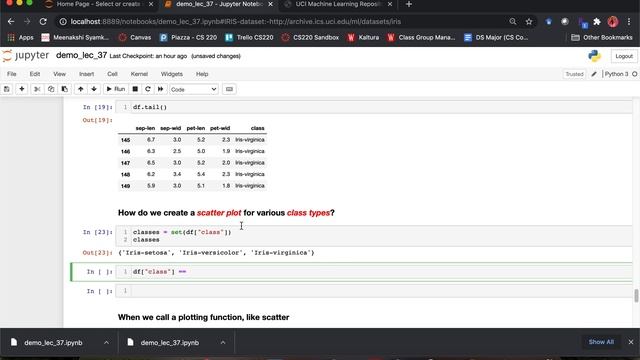Open the Extensions puzzle icon

[597, 22]
